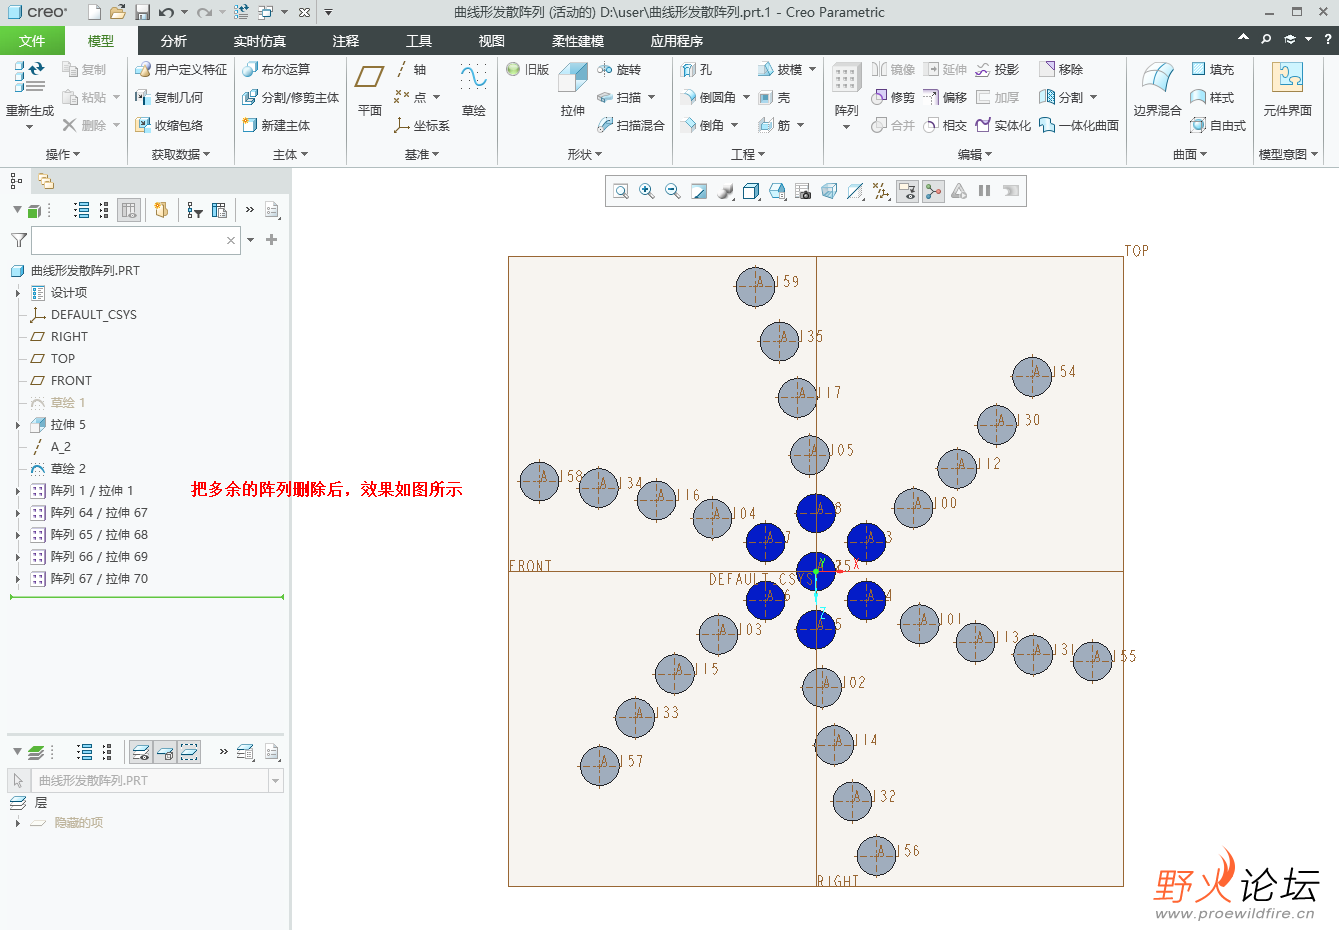Viewport: 1339px width, 930px height.
Task: Click the perspective view icon
Action: [829, 191]
